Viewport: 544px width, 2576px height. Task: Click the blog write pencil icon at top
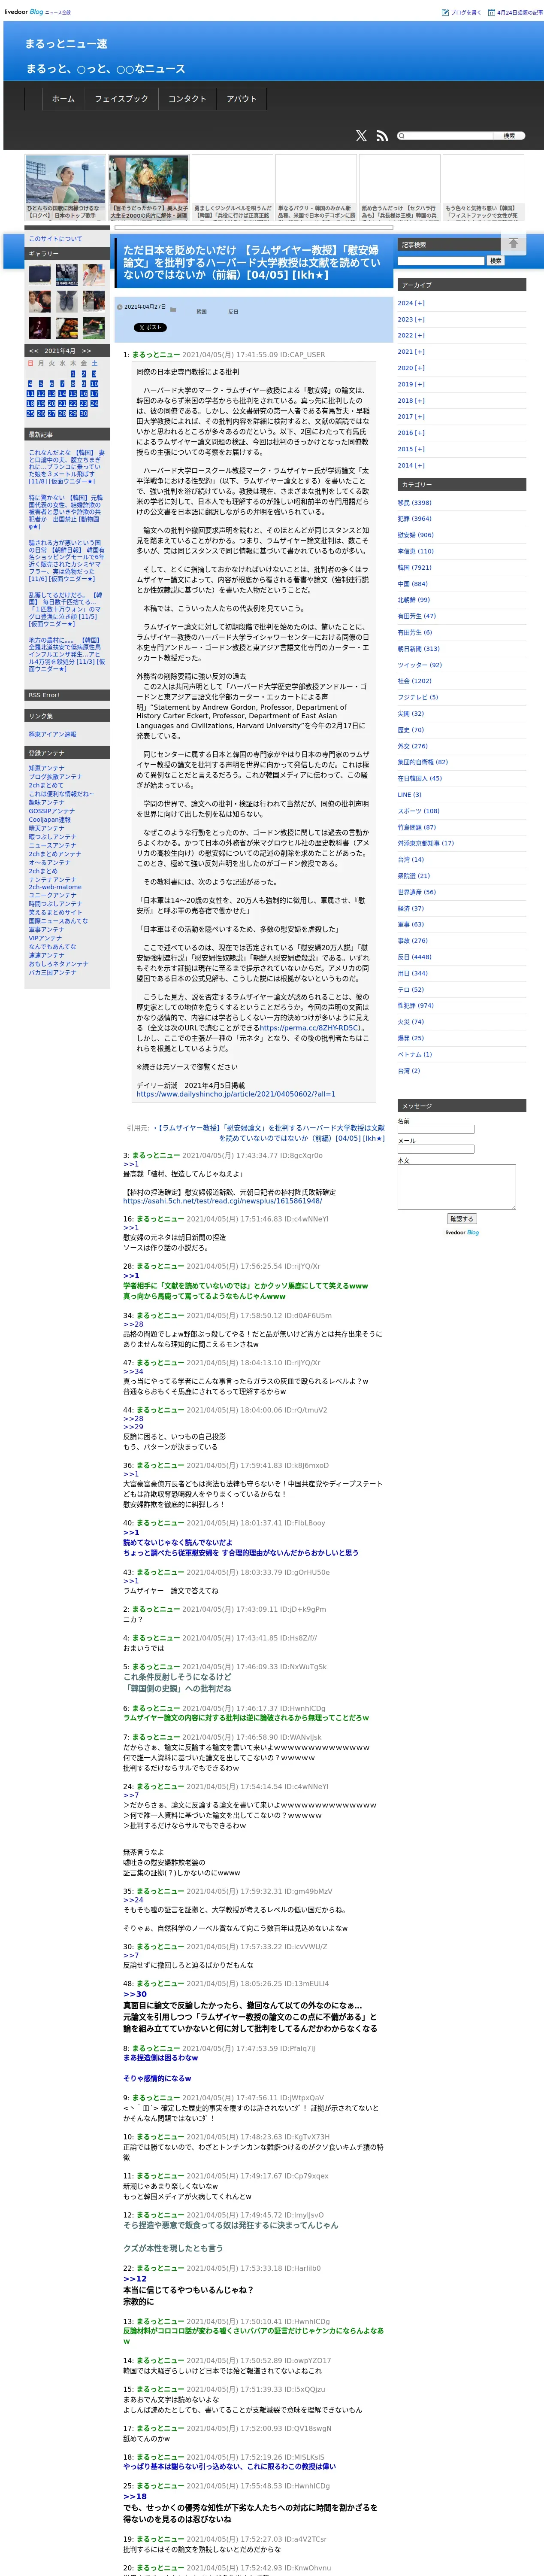point(445,12)
